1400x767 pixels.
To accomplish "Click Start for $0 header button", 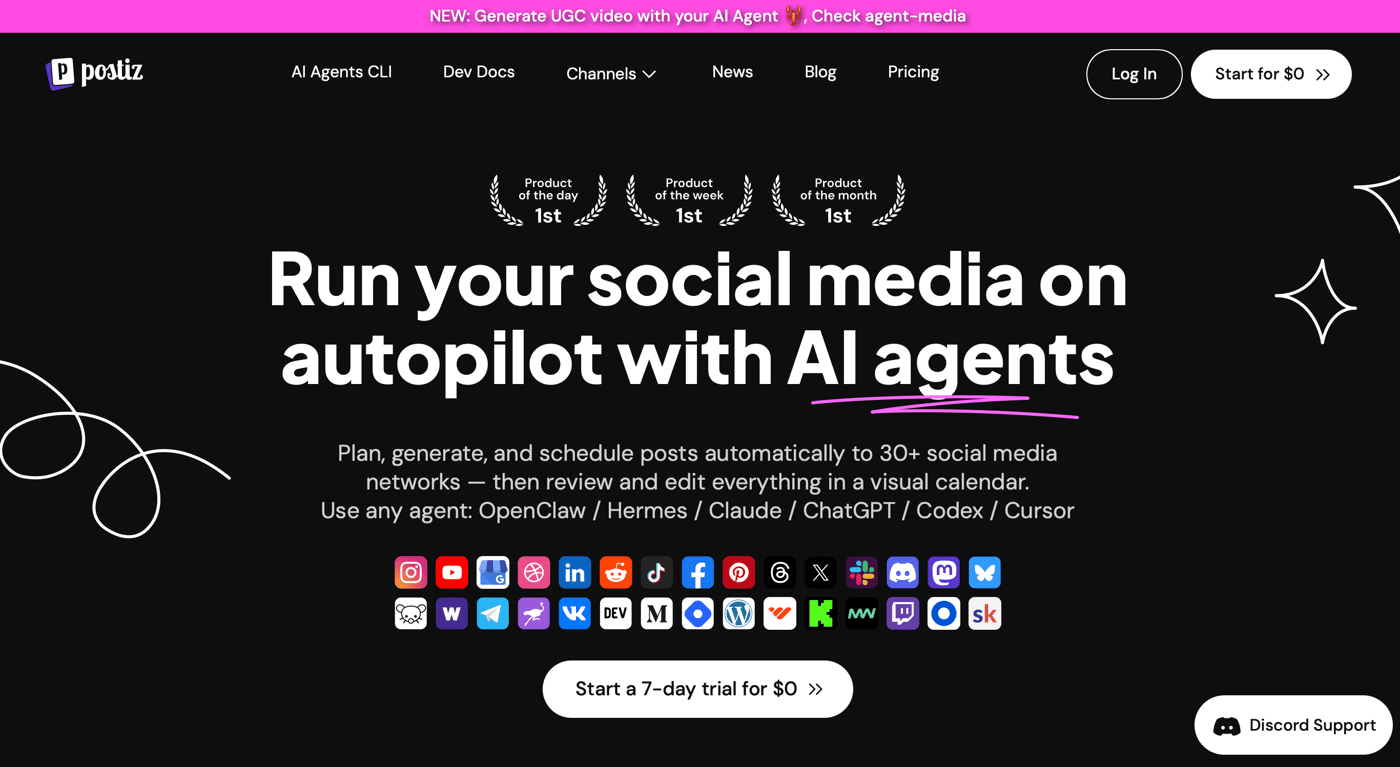I will click(x=1271, y=74).
